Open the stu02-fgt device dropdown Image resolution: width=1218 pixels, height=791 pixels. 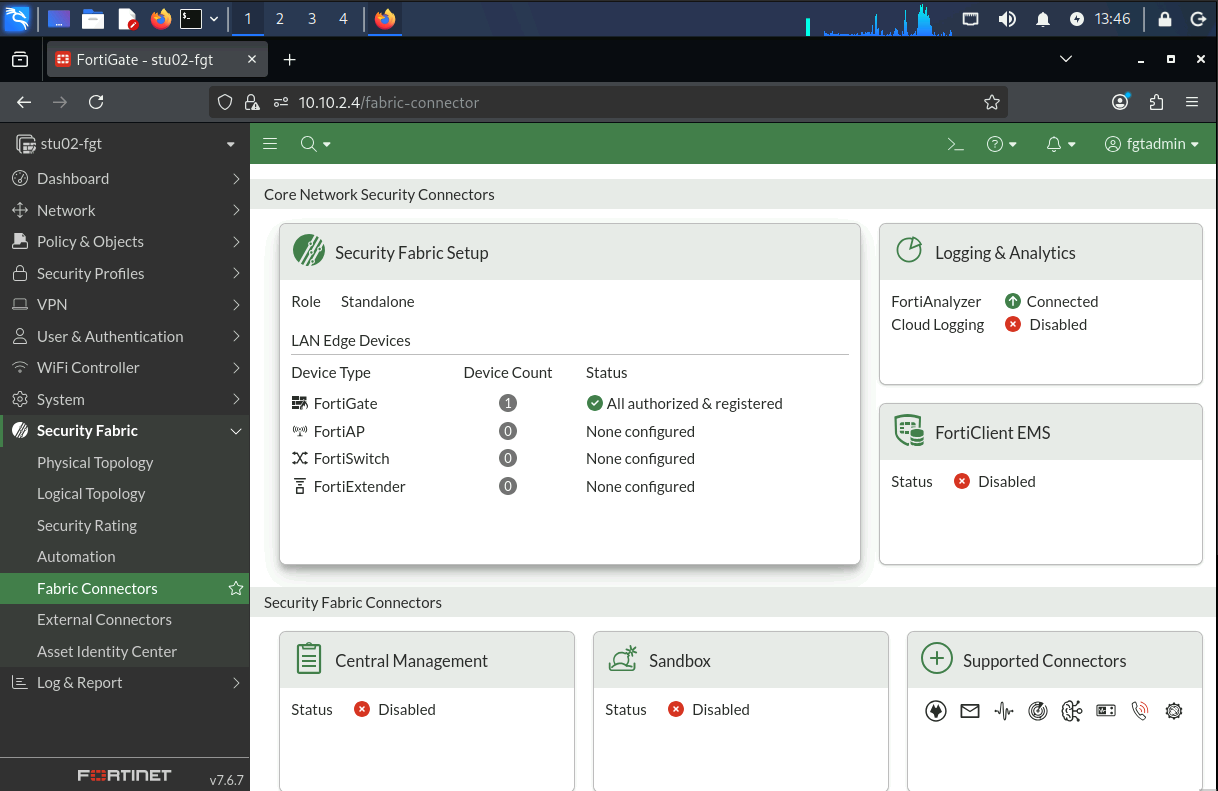point(125,144)
